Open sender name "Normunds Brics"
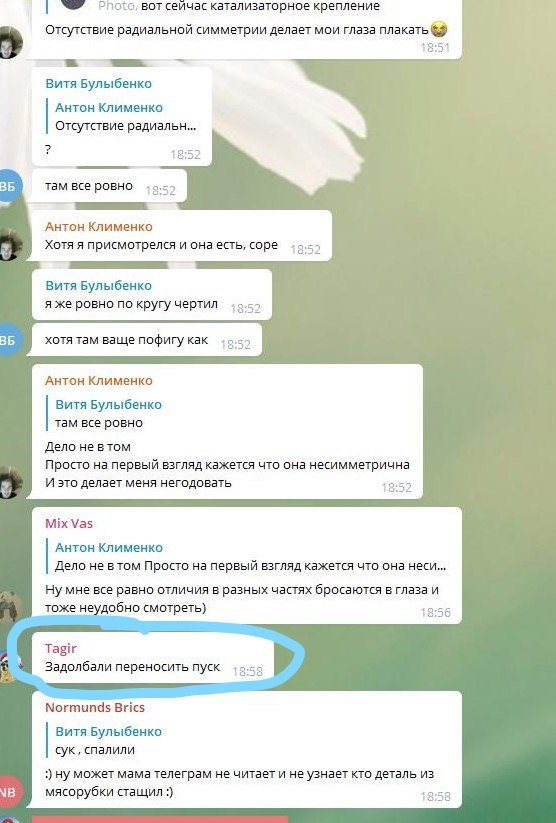The width and height of the screenshot is (556, 823). [x=95, y=707]
